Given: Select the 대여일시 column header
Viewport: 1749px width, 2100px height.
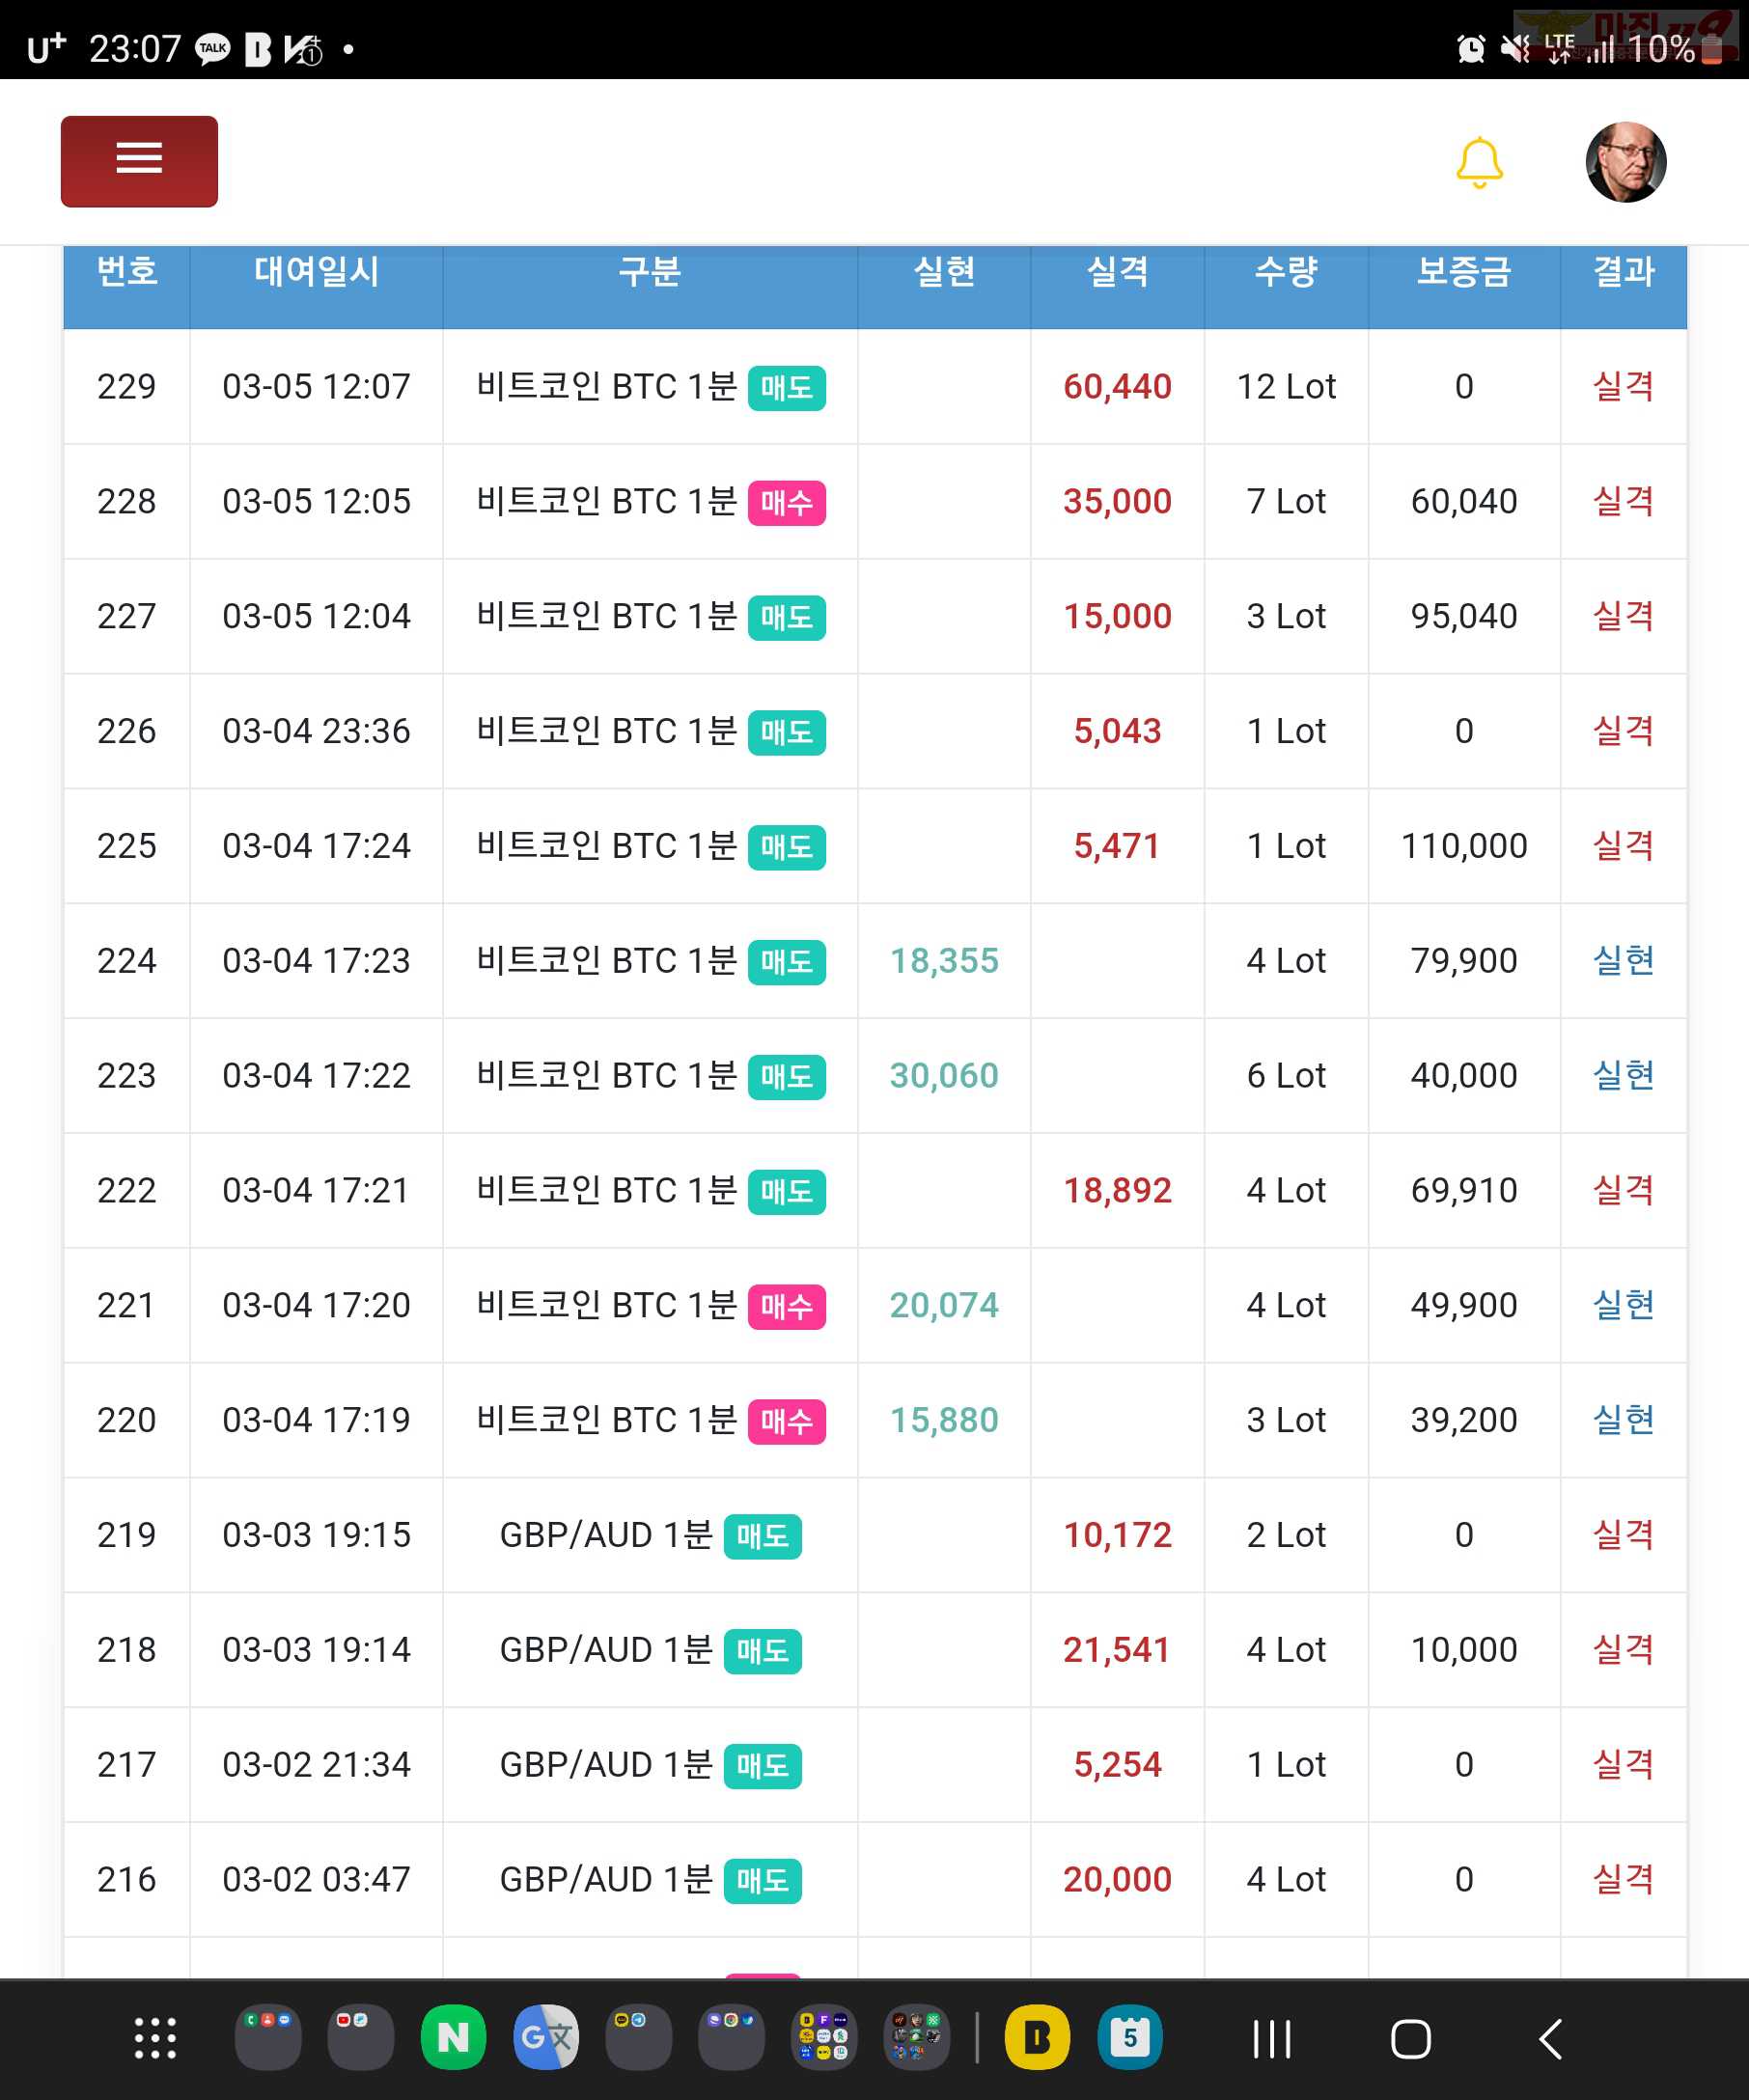Looking at the screenshot, I should [x=316, y=271].
